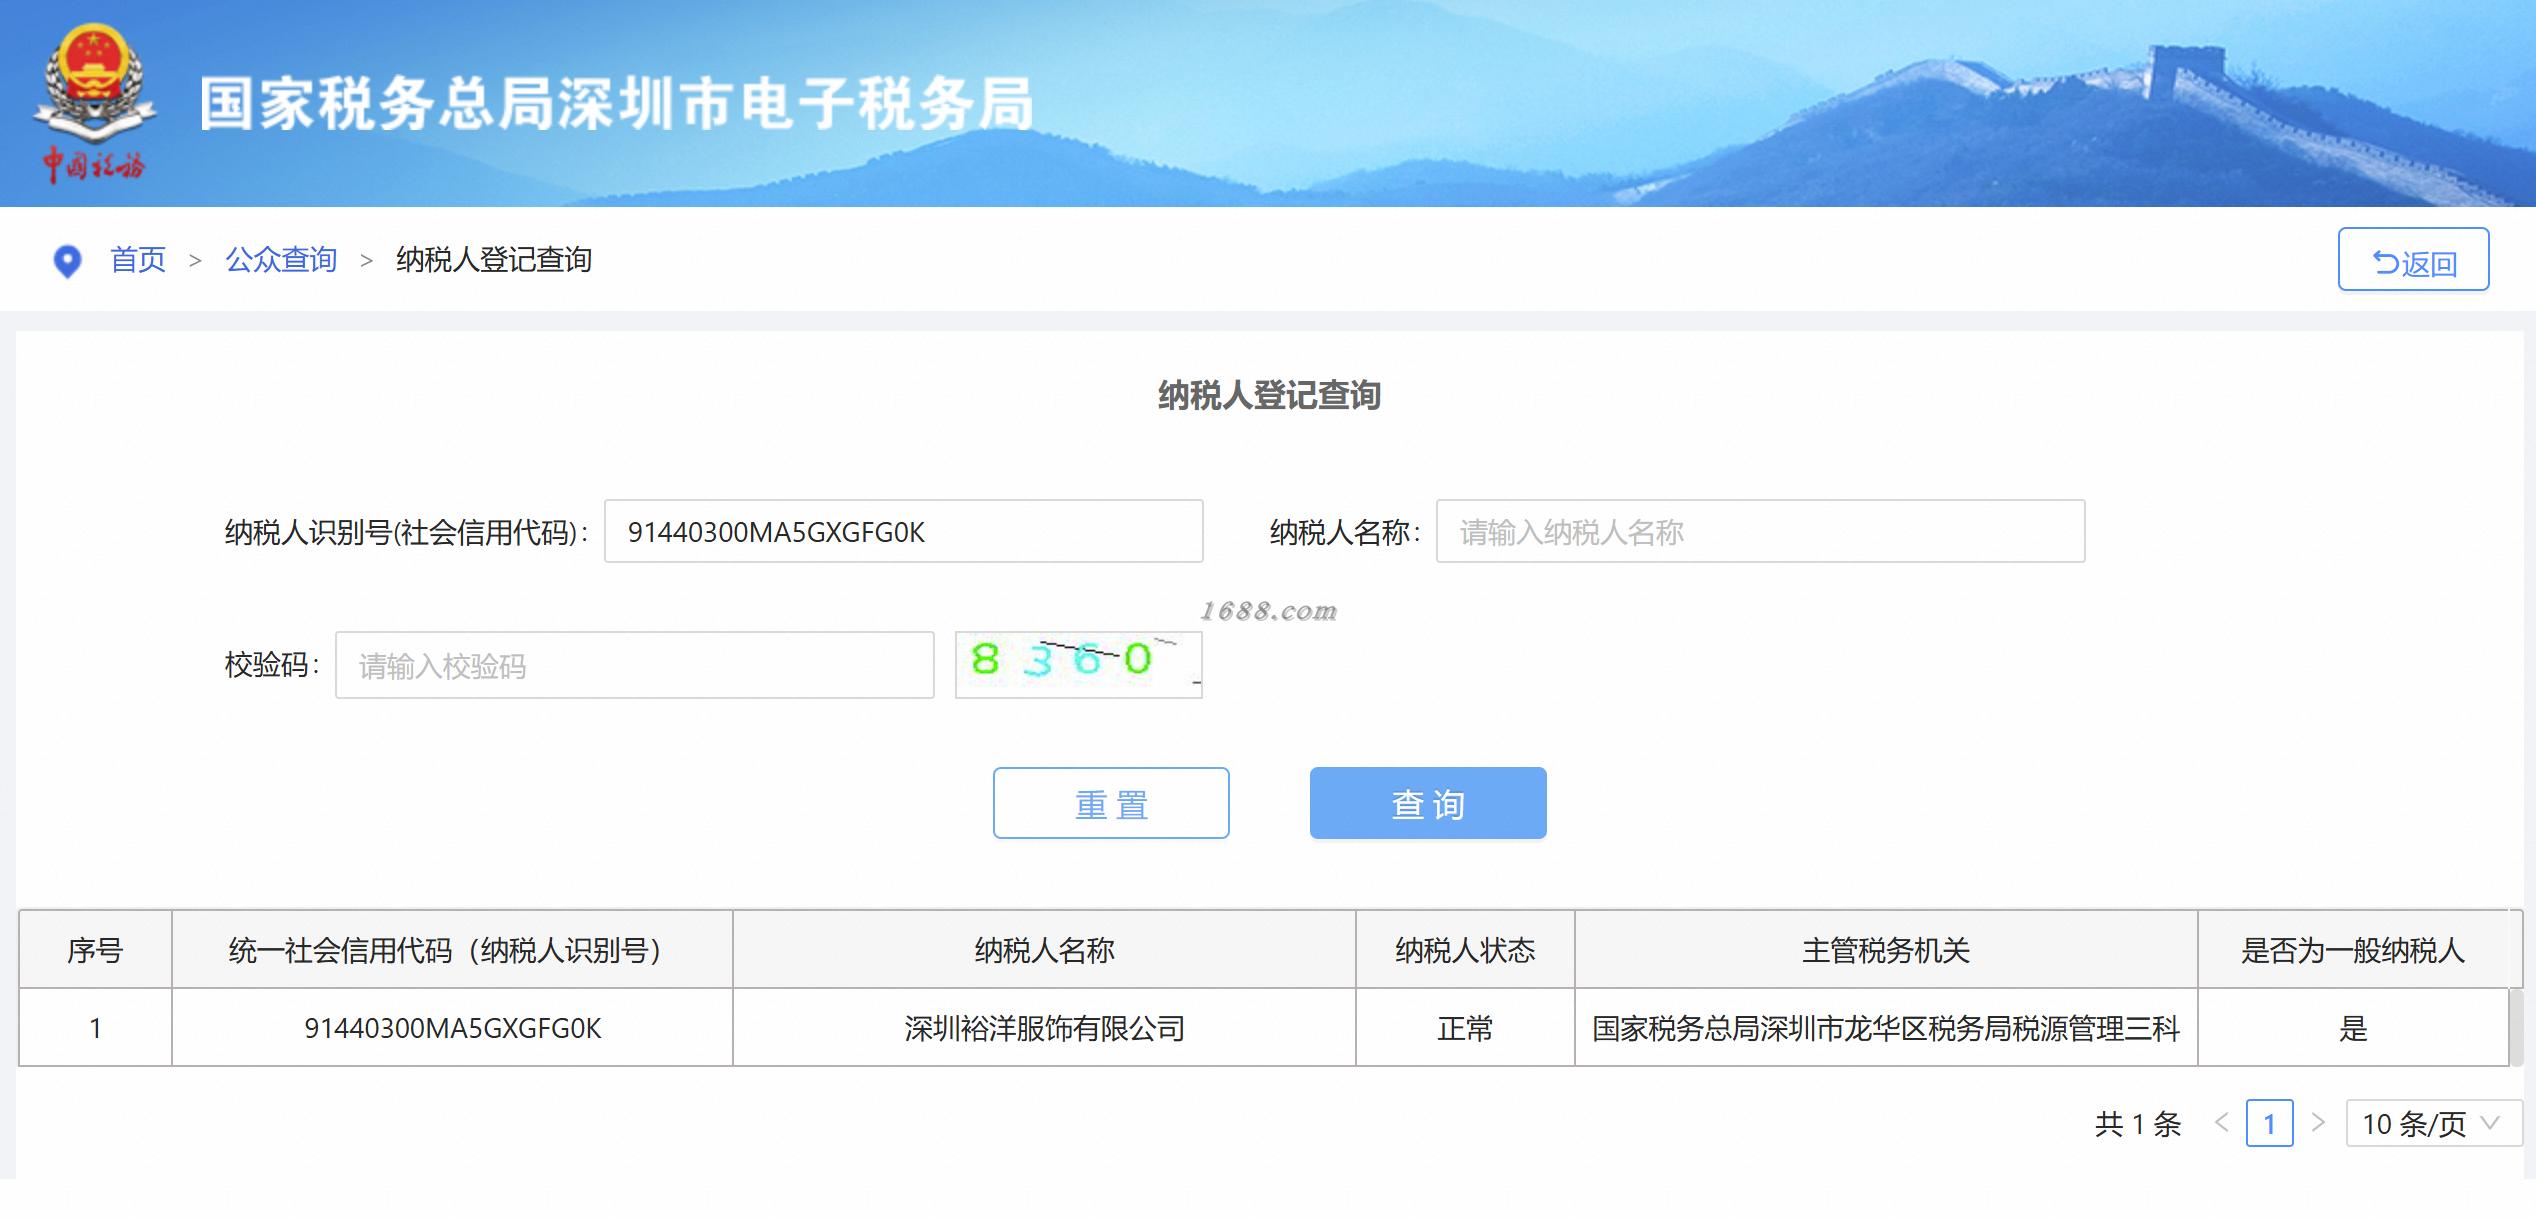Click the 纳税人状态 column header

coord(1464,950)
